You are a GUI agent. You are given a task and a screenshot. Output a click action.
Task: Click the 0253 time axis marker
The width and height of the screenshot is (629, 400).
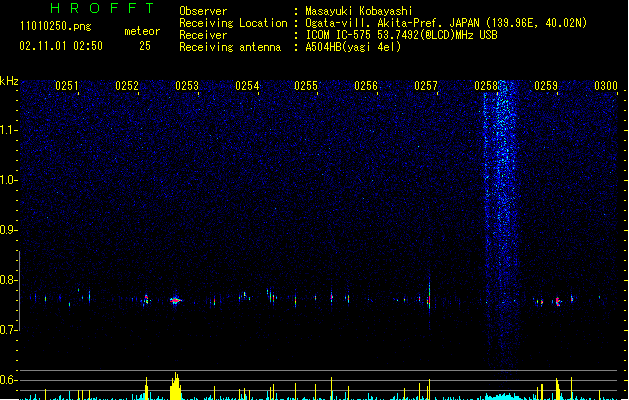tap(187, 86)
